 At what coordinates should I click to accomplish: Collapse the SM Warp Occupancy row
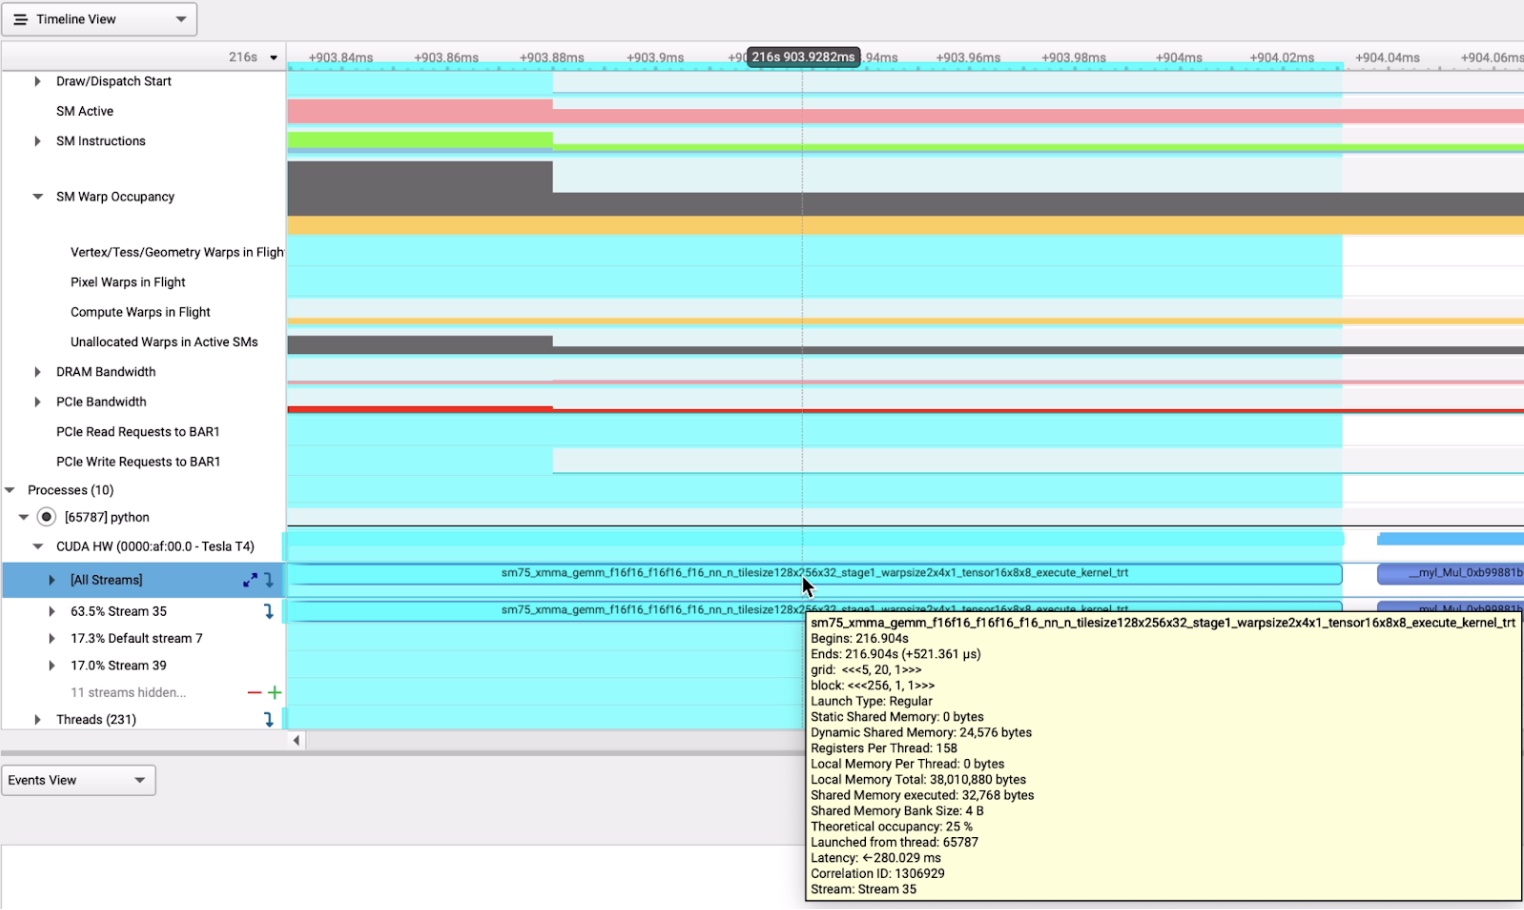(38, 197)
